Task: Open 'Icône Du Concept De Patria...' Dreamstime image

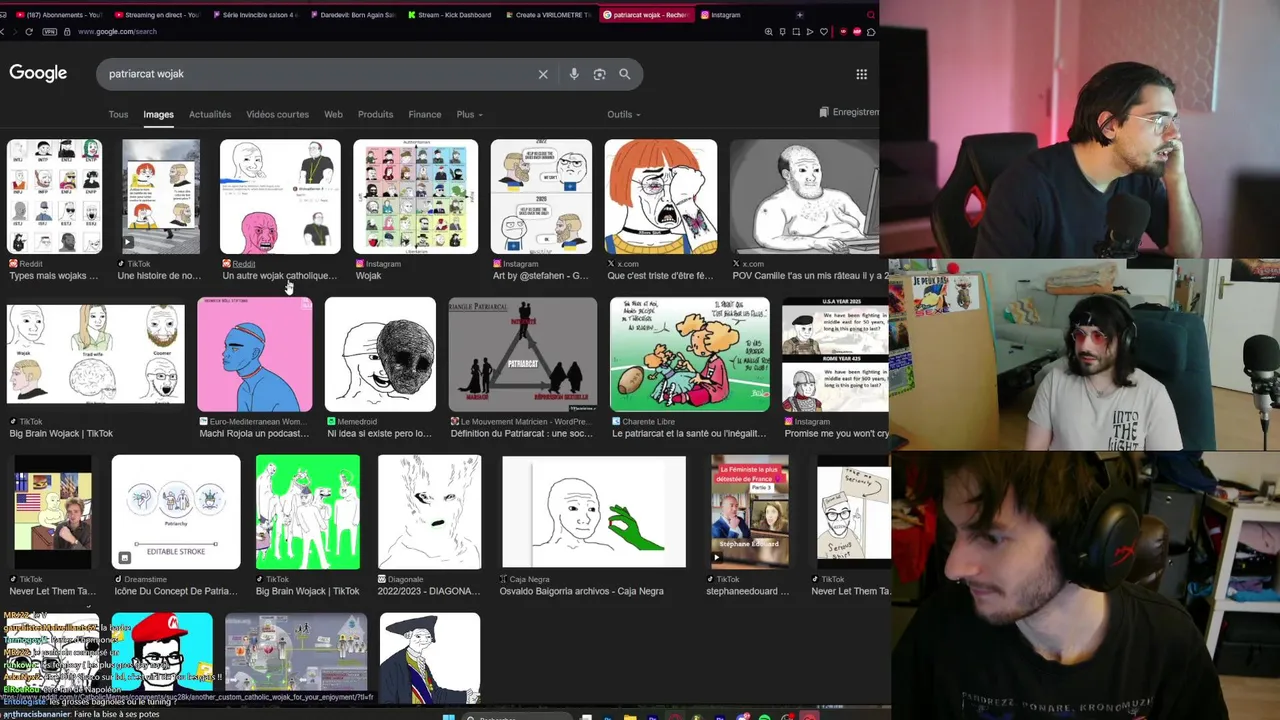Action: point(176,512)
